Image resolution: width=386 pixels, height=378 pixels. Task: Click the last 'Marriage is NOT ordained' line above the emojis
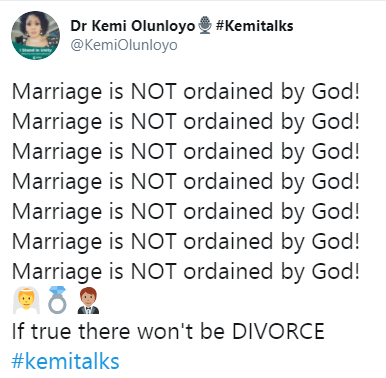[x=186, y=272]
